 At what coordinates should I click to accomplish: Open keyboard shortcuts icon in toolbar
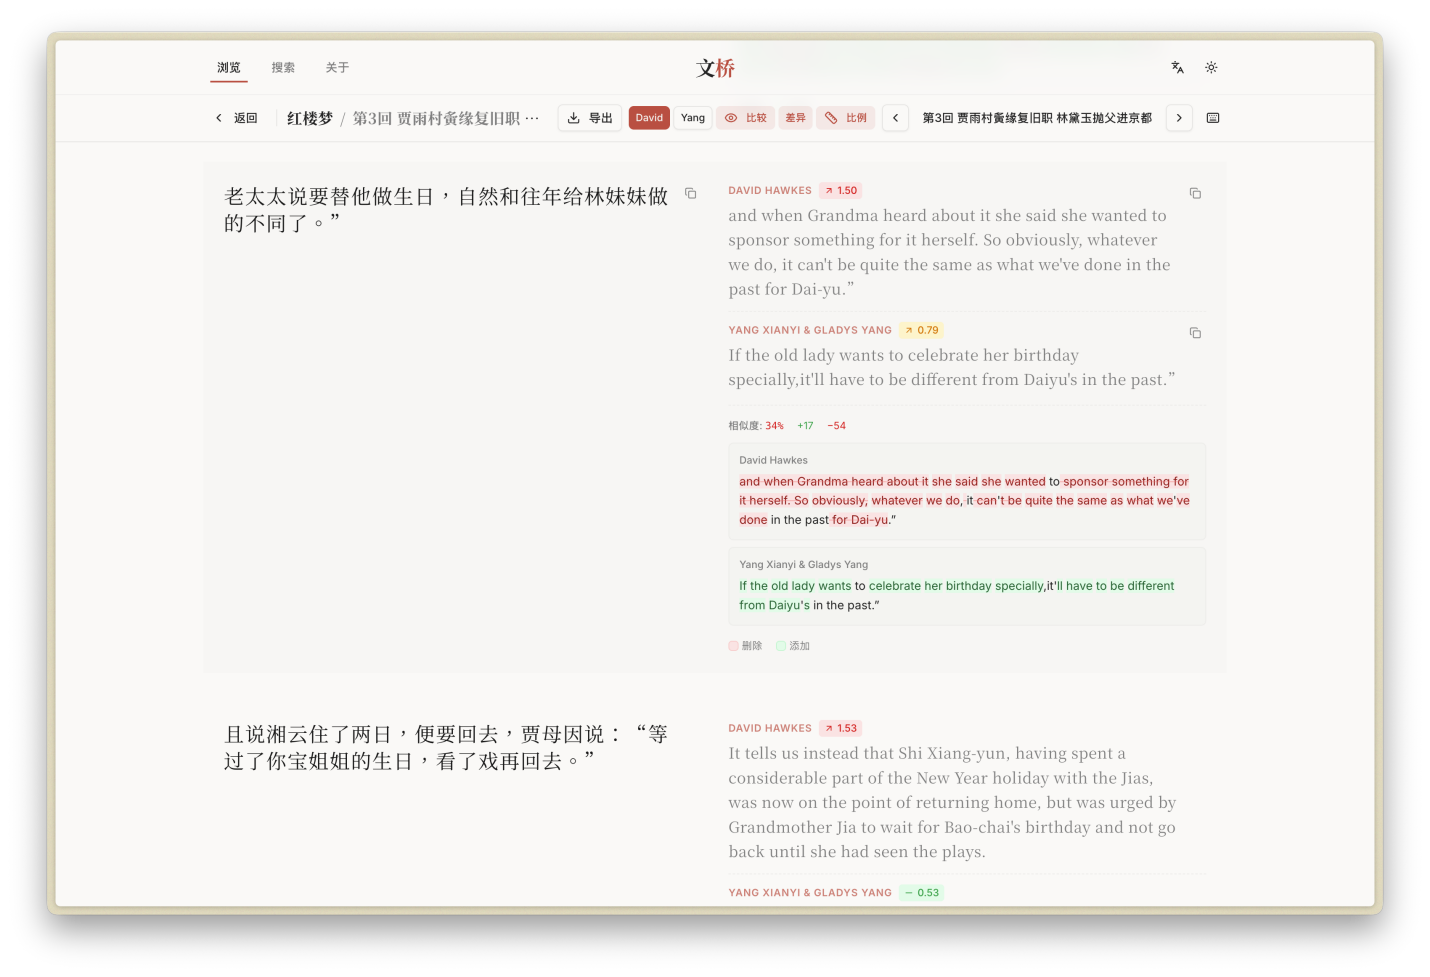[1213, 118]
